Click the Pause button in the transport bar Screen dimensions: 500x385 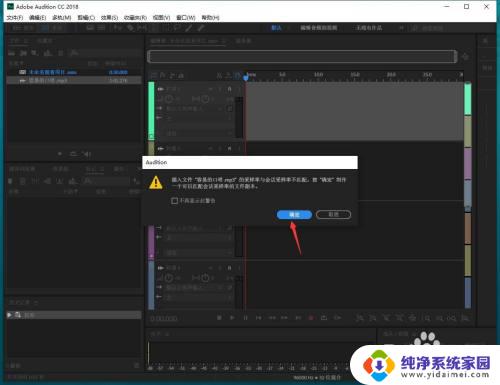[x=245, y=318]
